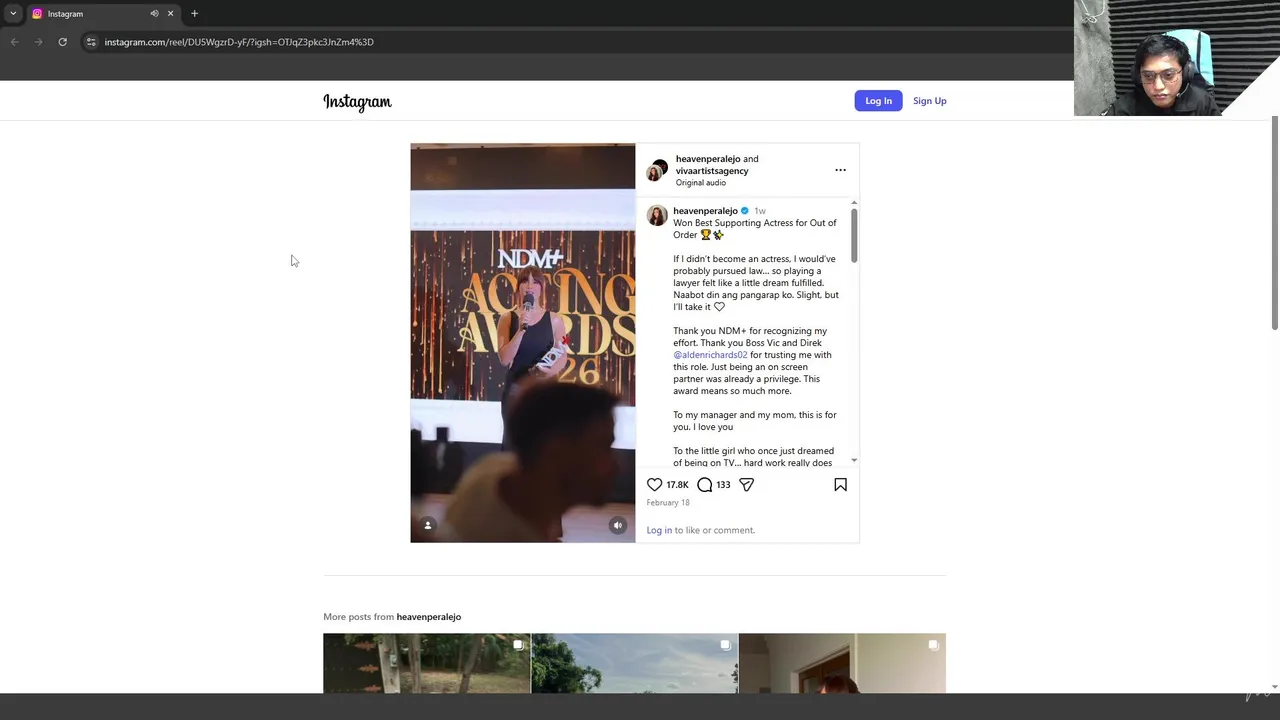Image resolution: width=1280 pixels, height=720 pixels.
Task: Go forward in browser history
Action: click(x=38, y=42)
